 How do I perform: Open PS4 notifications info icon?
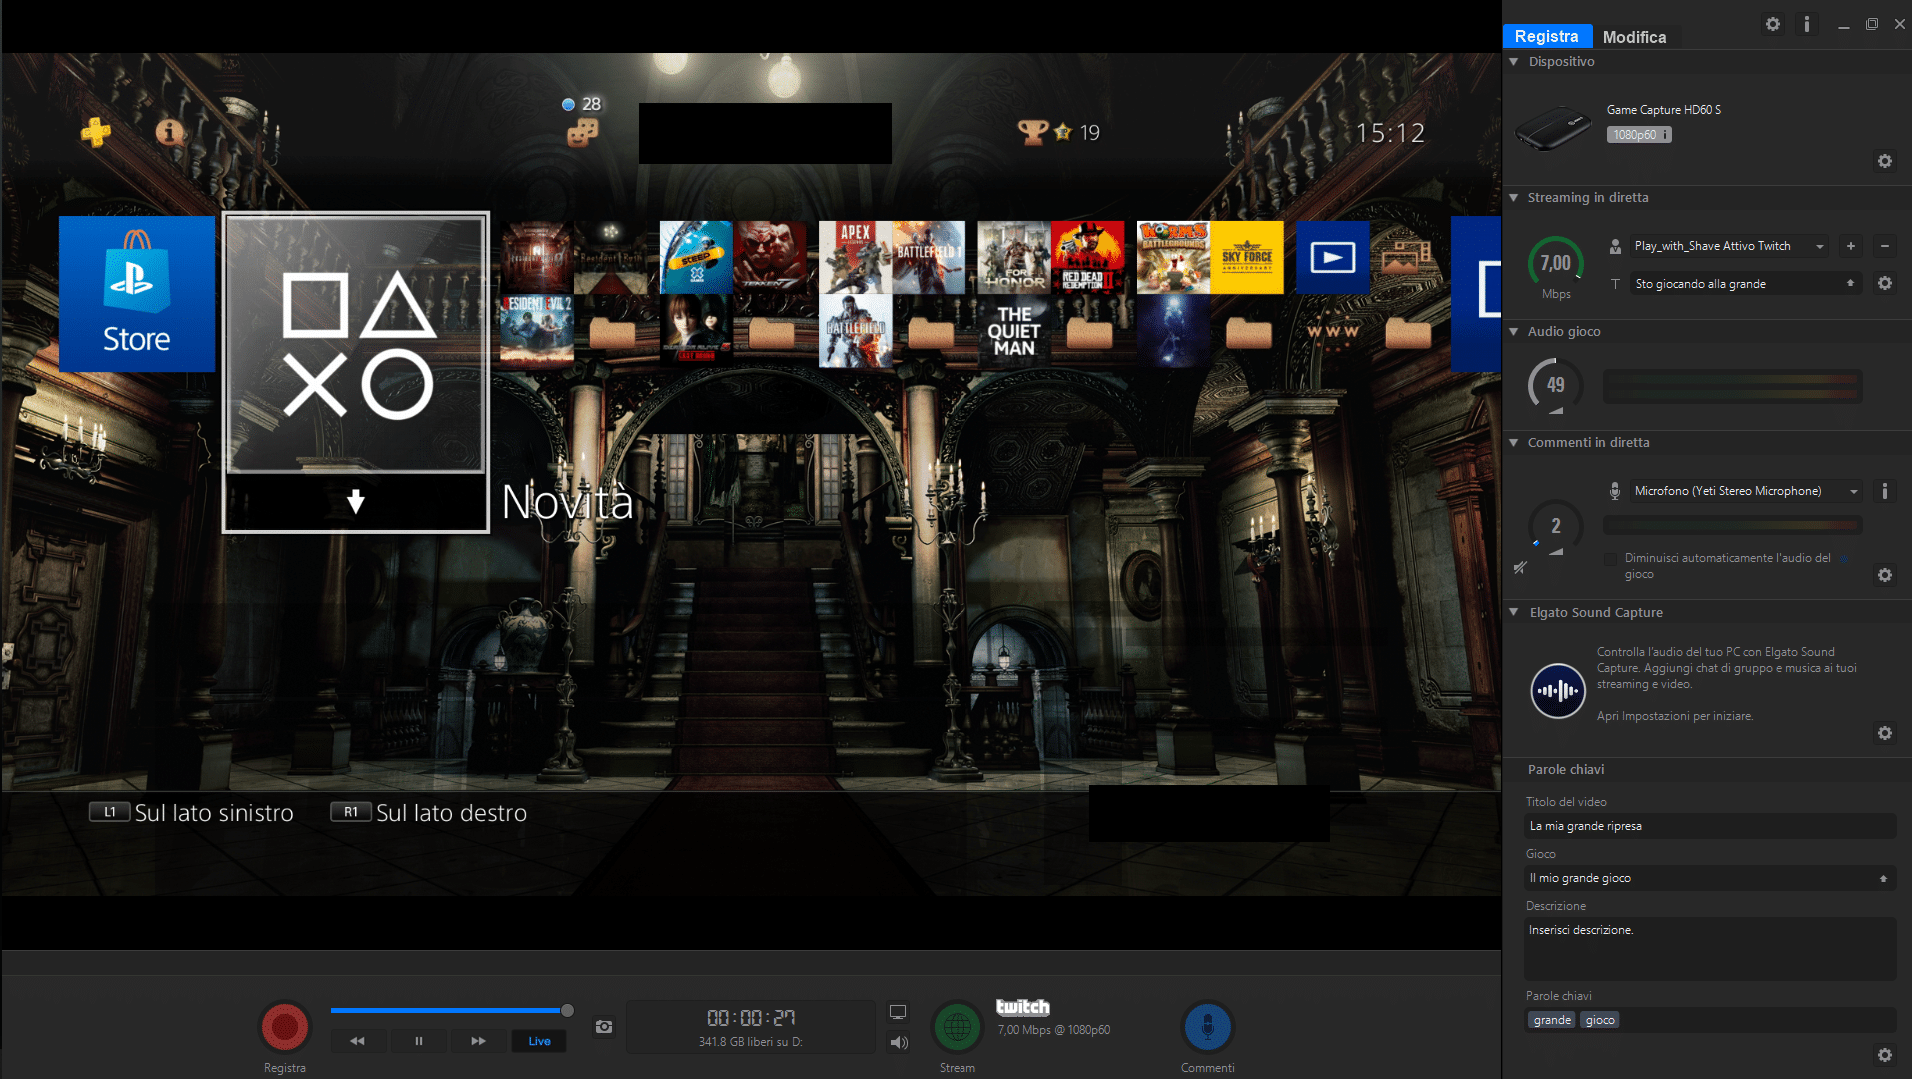169,132
